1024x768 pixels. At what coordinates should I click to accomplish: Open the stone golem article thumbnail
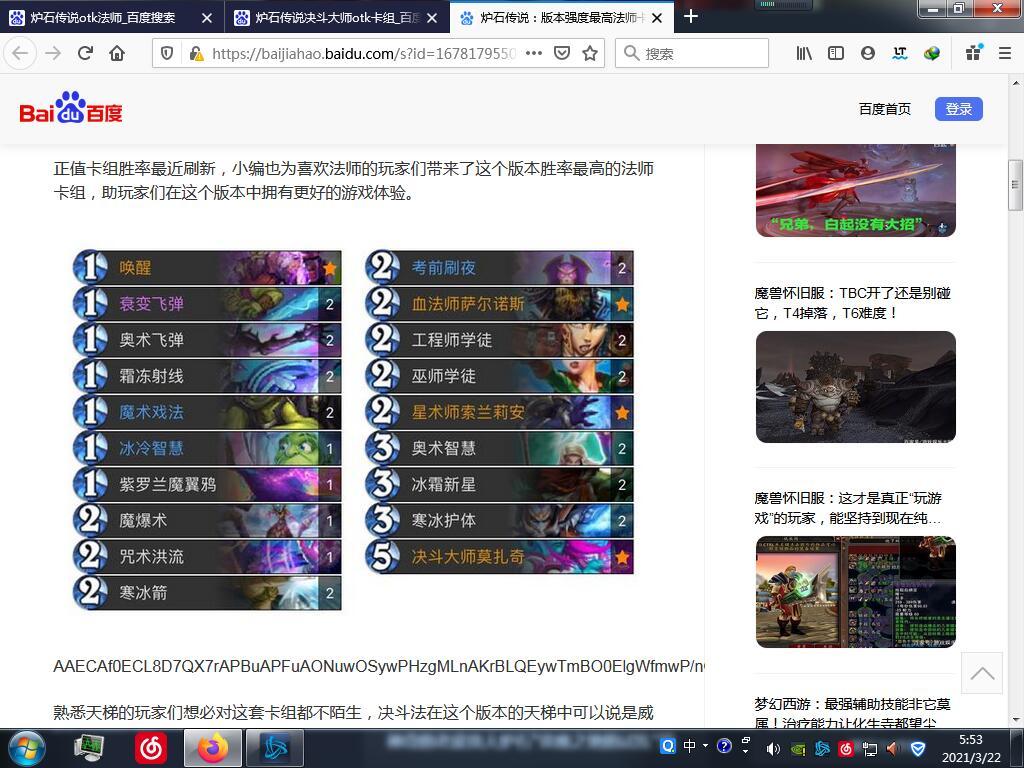pos(856,387)
